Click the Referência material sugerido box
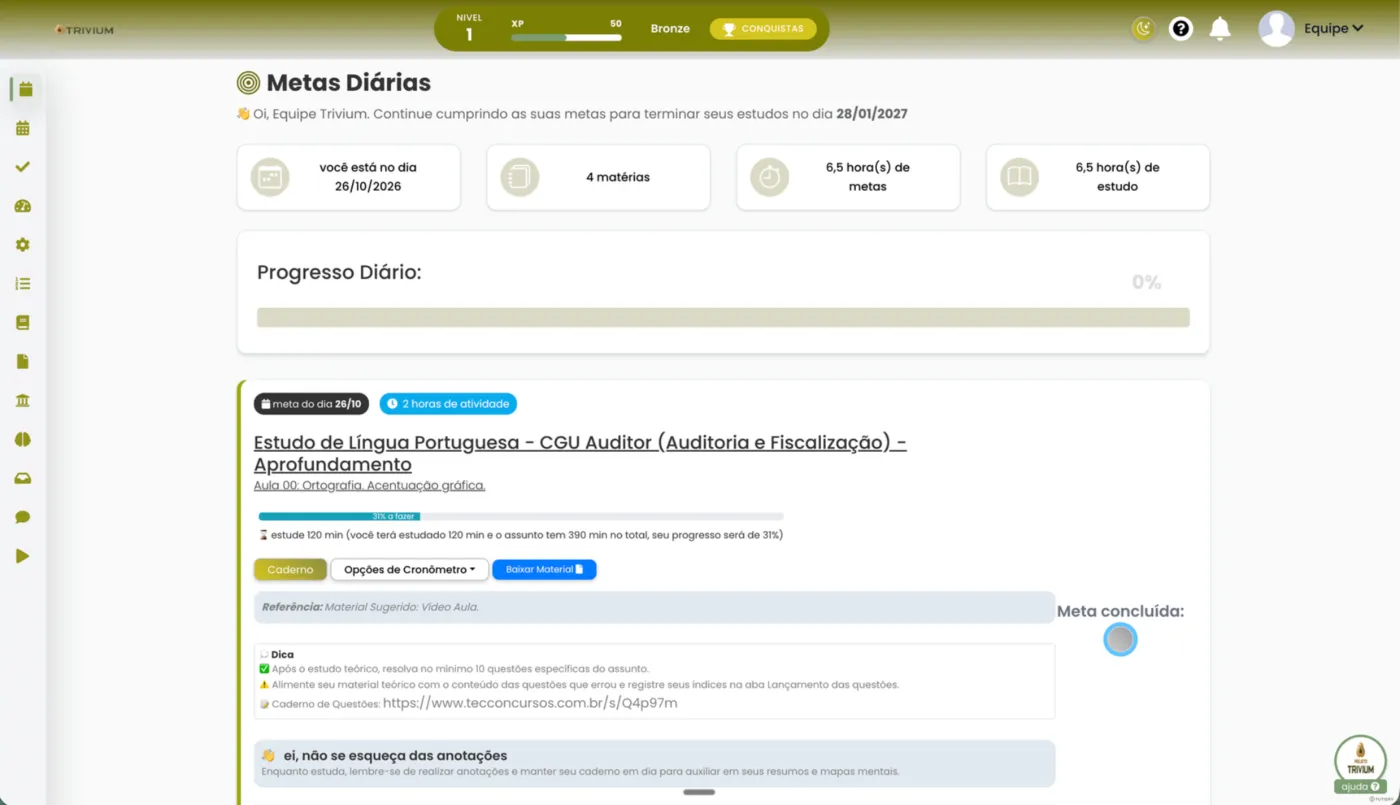Viewport: 1400px width, 805px height. click(654, 607)
